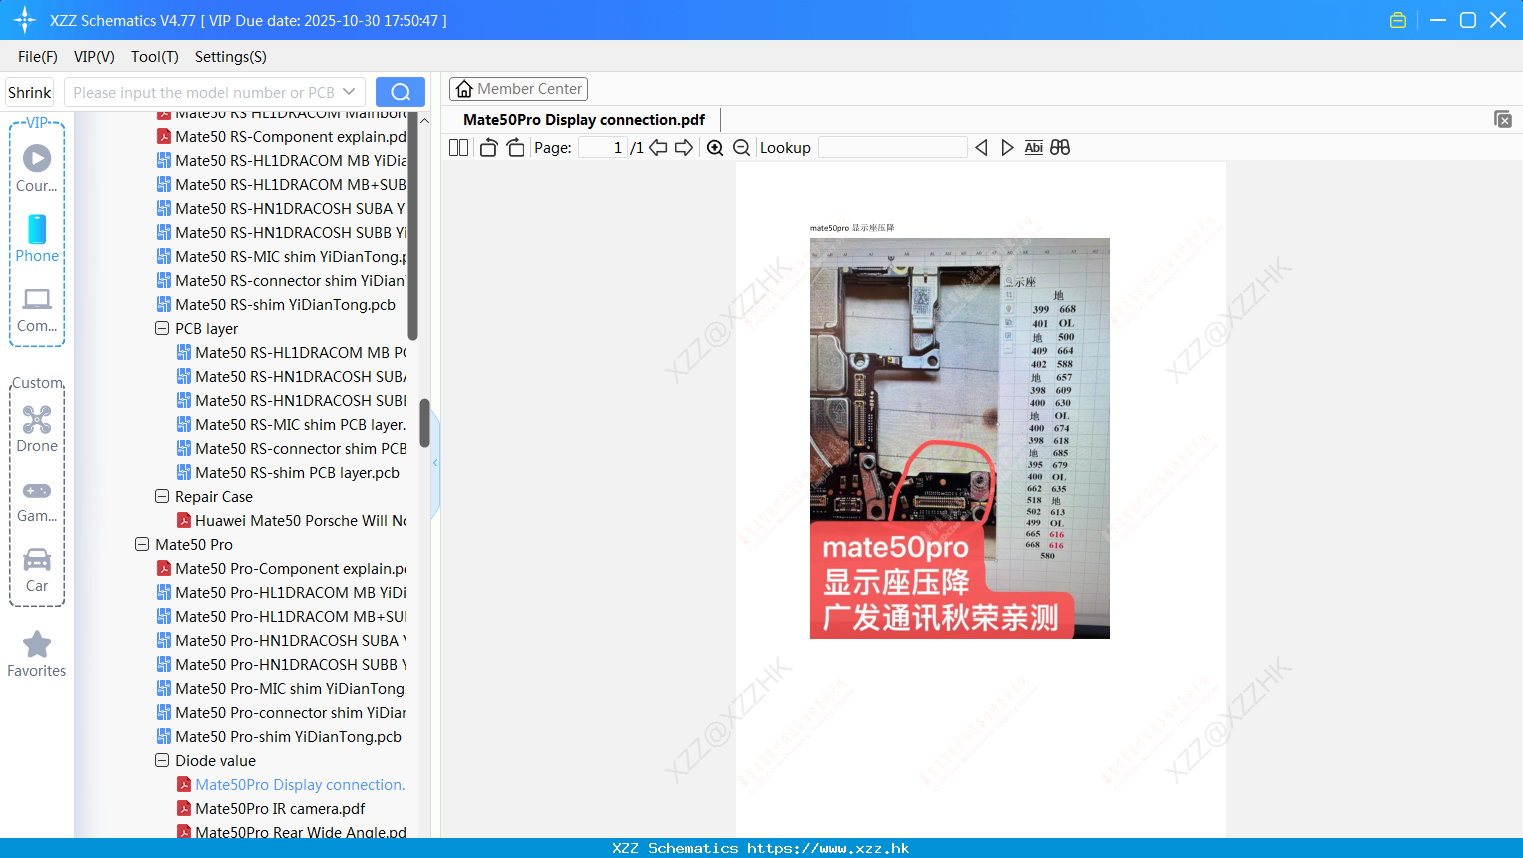Screen dimensions: 1523x858
Task: Rotate the PDF page clockwise
Action: tap(515, 148)
